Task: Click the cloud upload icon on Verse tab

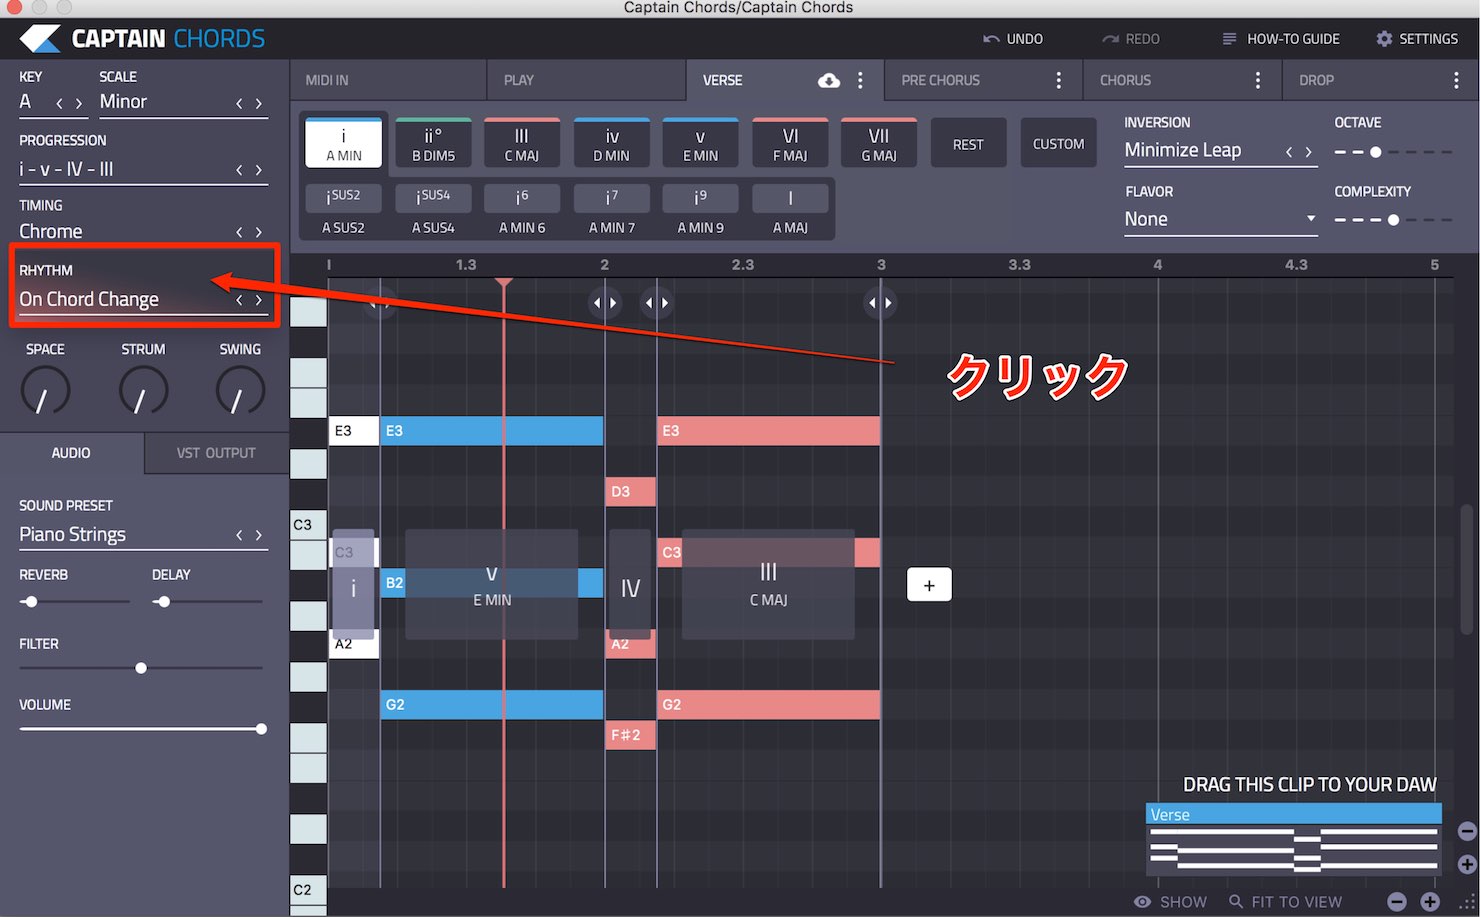Action: coord(829,80)
